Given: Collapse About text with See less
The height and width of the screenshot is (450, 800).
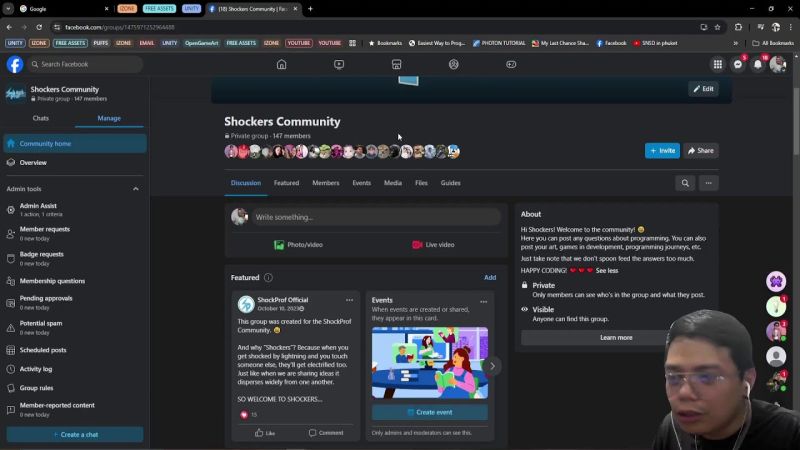Looking at the screenshot, I should tap(607, 270).
